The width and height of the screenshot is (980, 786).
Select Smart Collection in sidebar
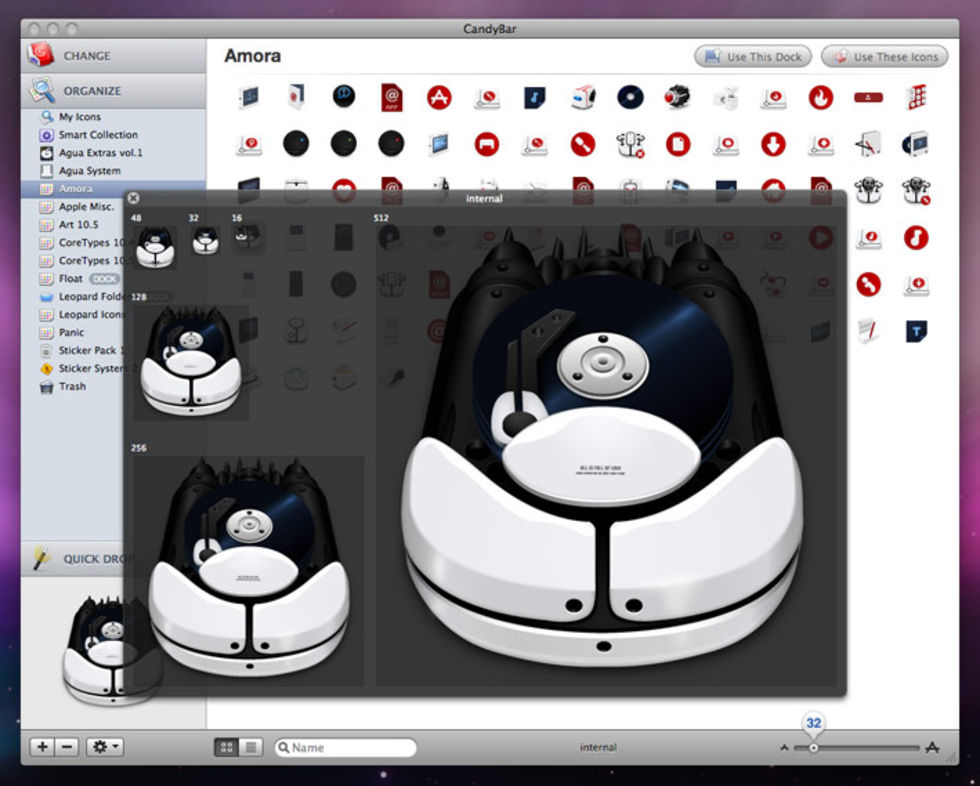click(98, 135)
